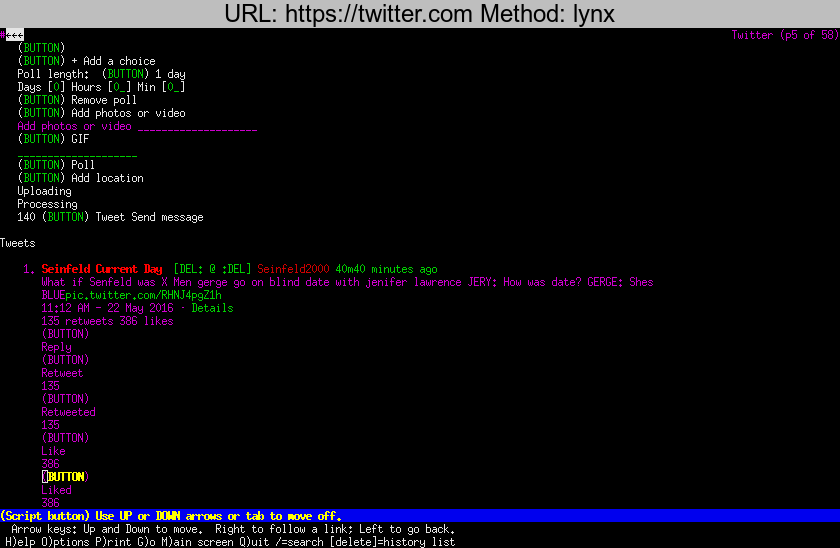Click the GIF button
Viewport: 840px width, 548px height.
[41, 139]
